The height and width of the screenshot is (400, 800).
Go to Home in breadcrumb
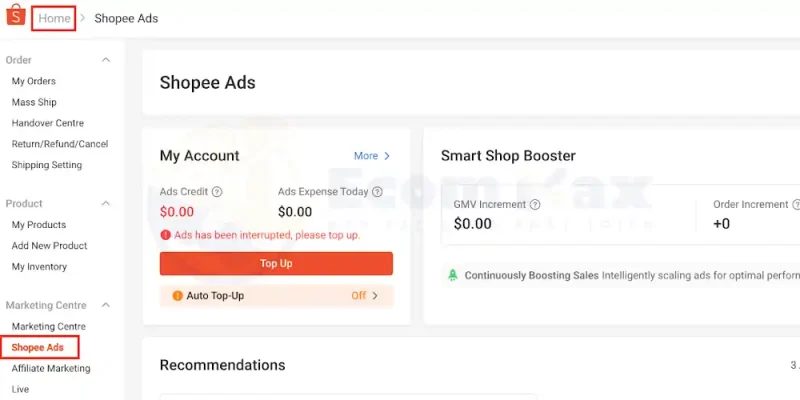point(54,18)
